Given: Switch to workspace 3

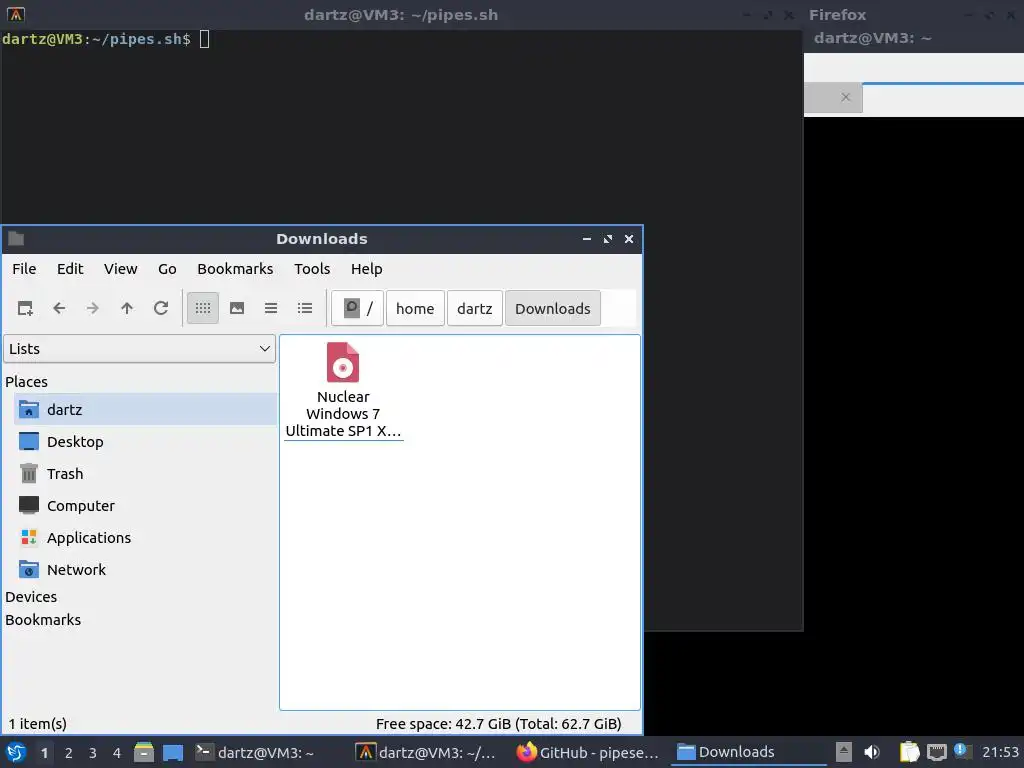Looking at the screenshot, I should pyautogui.click(x=93, y=753).
